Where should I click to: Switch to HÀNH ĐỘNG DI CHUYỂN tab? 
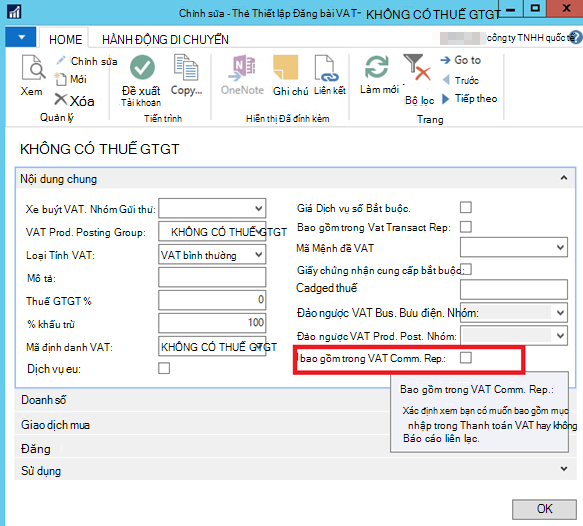[165, 39]
